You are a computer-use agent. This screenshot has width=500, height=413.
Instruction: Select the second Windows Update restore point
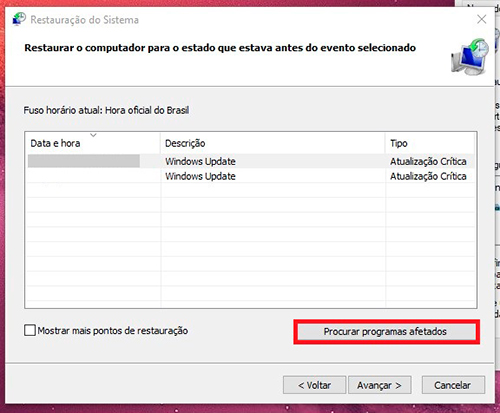click(251, 176)
